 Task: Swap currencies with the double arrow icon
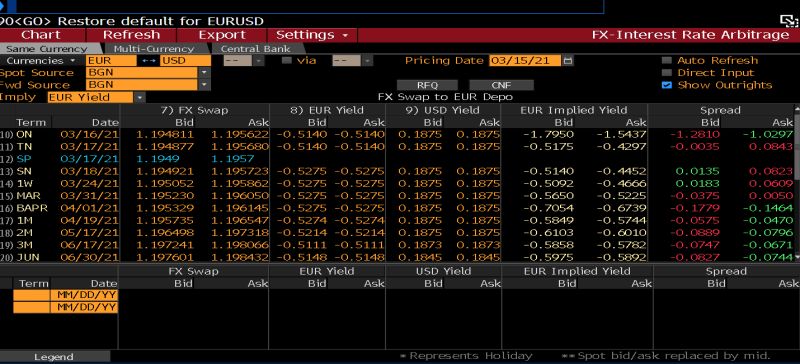148,61
